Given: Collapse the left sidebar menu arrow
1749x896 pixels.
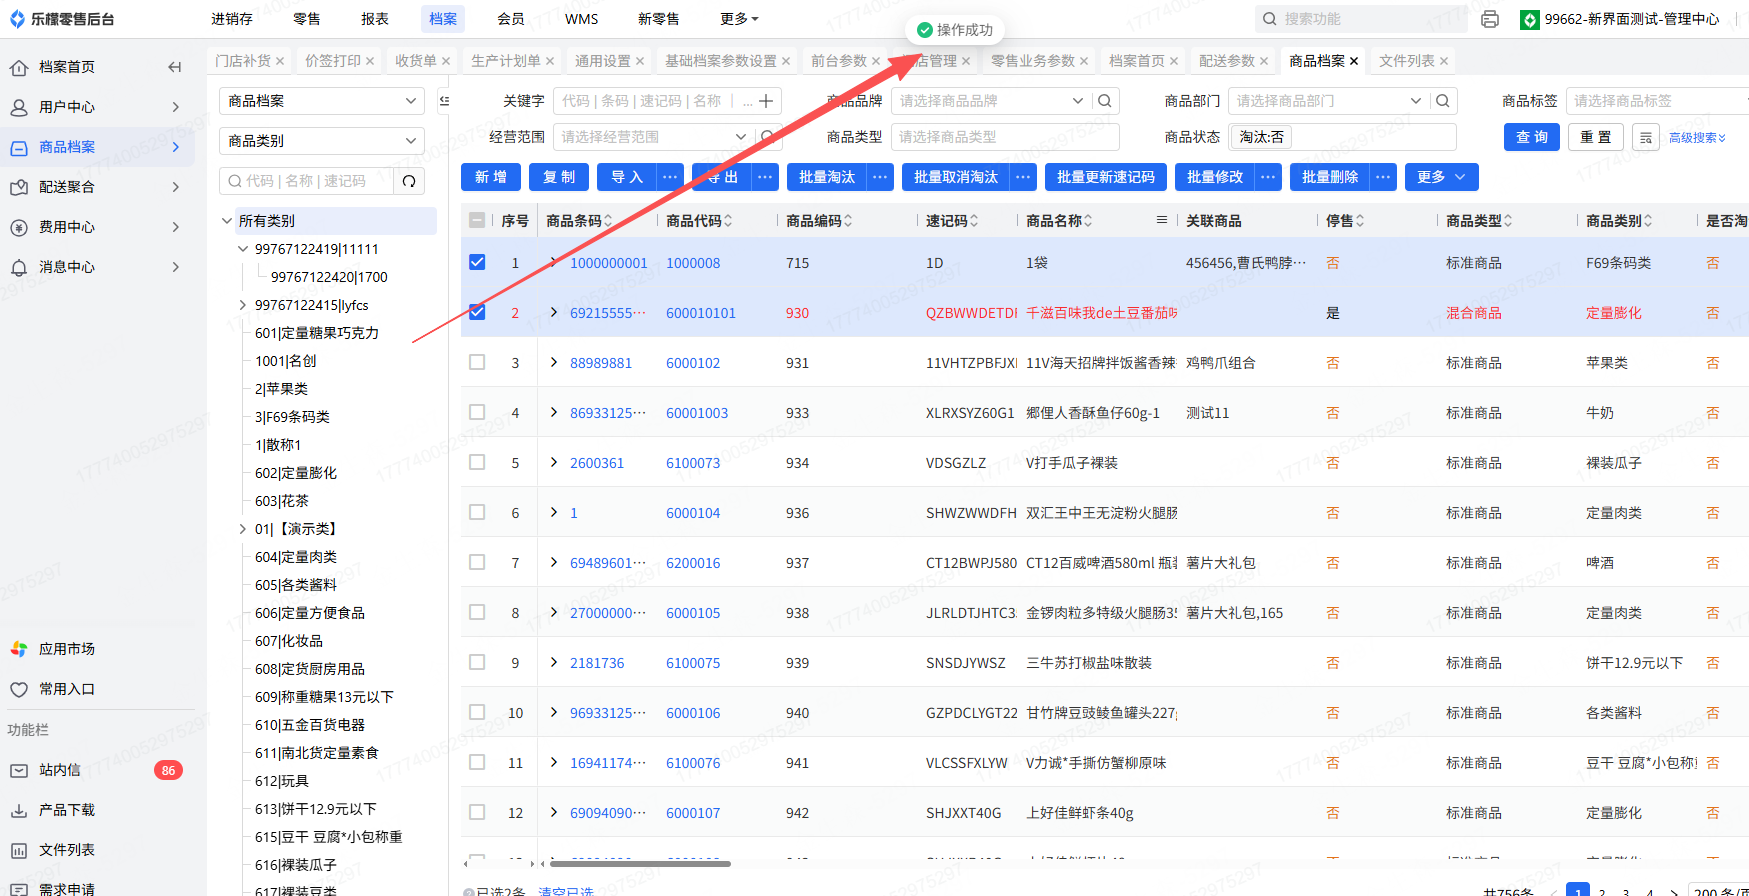Looking at the screenshot, I should (x=175, y=67).
